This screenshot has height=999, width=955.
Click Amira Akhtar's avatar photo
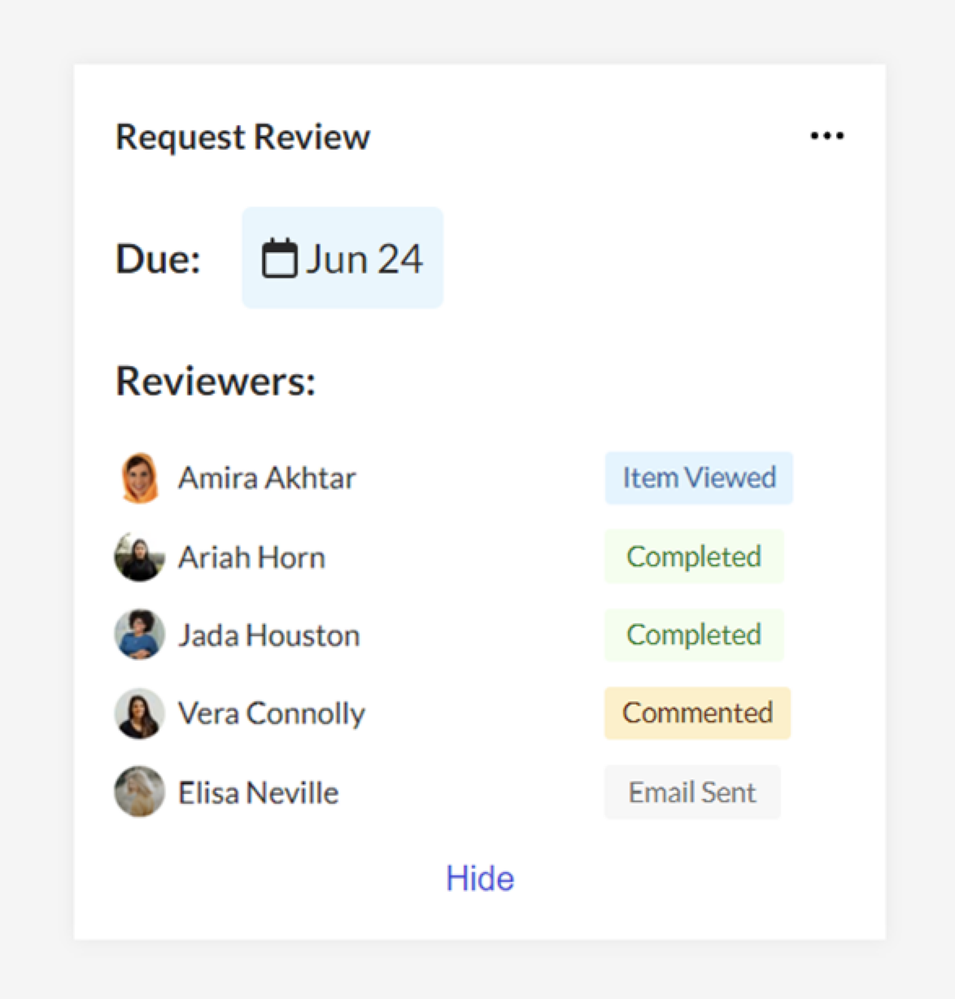pos(139,478)
